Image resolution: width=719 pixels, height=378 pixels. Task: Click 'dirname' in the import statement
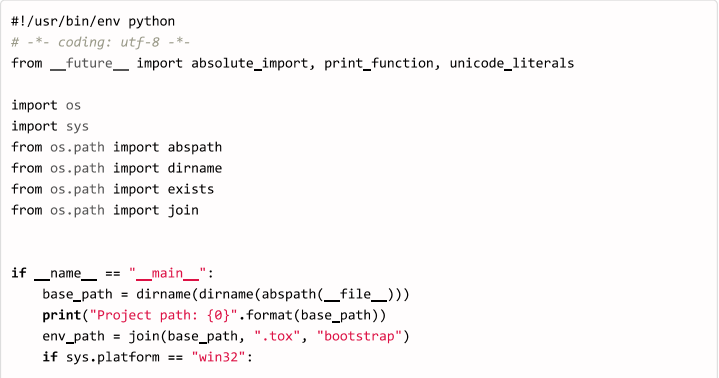pyautogui.click(x=195, y=168)
